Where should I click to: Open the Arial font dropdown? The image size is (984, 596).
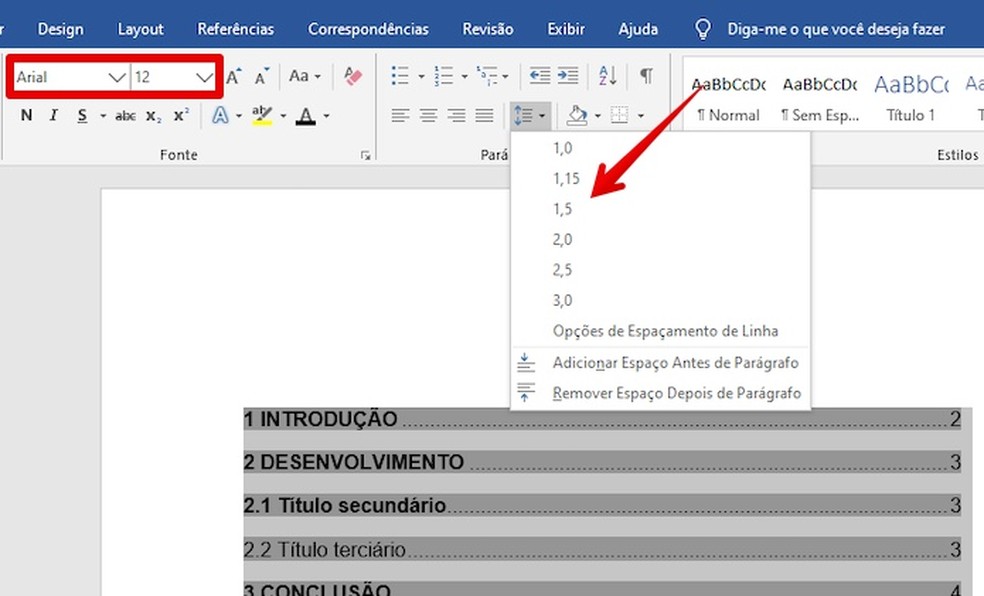pyautogui.click(x=117, y=77)
